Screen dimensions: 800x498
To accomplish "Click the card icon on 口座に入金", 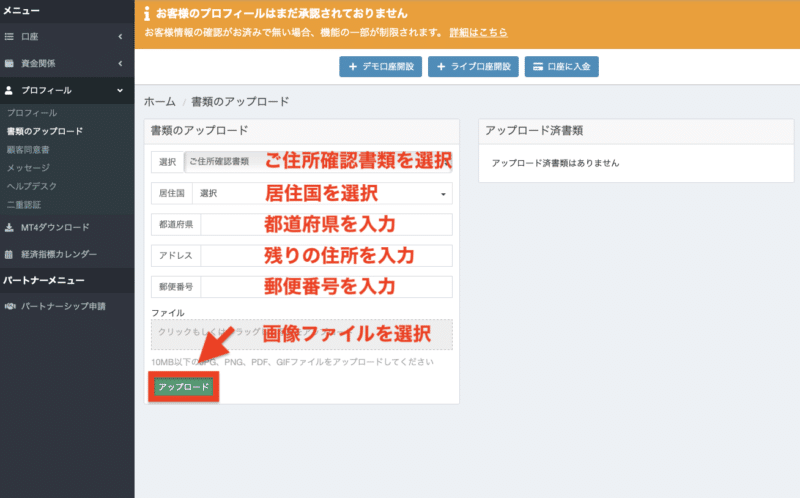I will tap(538, 67).
